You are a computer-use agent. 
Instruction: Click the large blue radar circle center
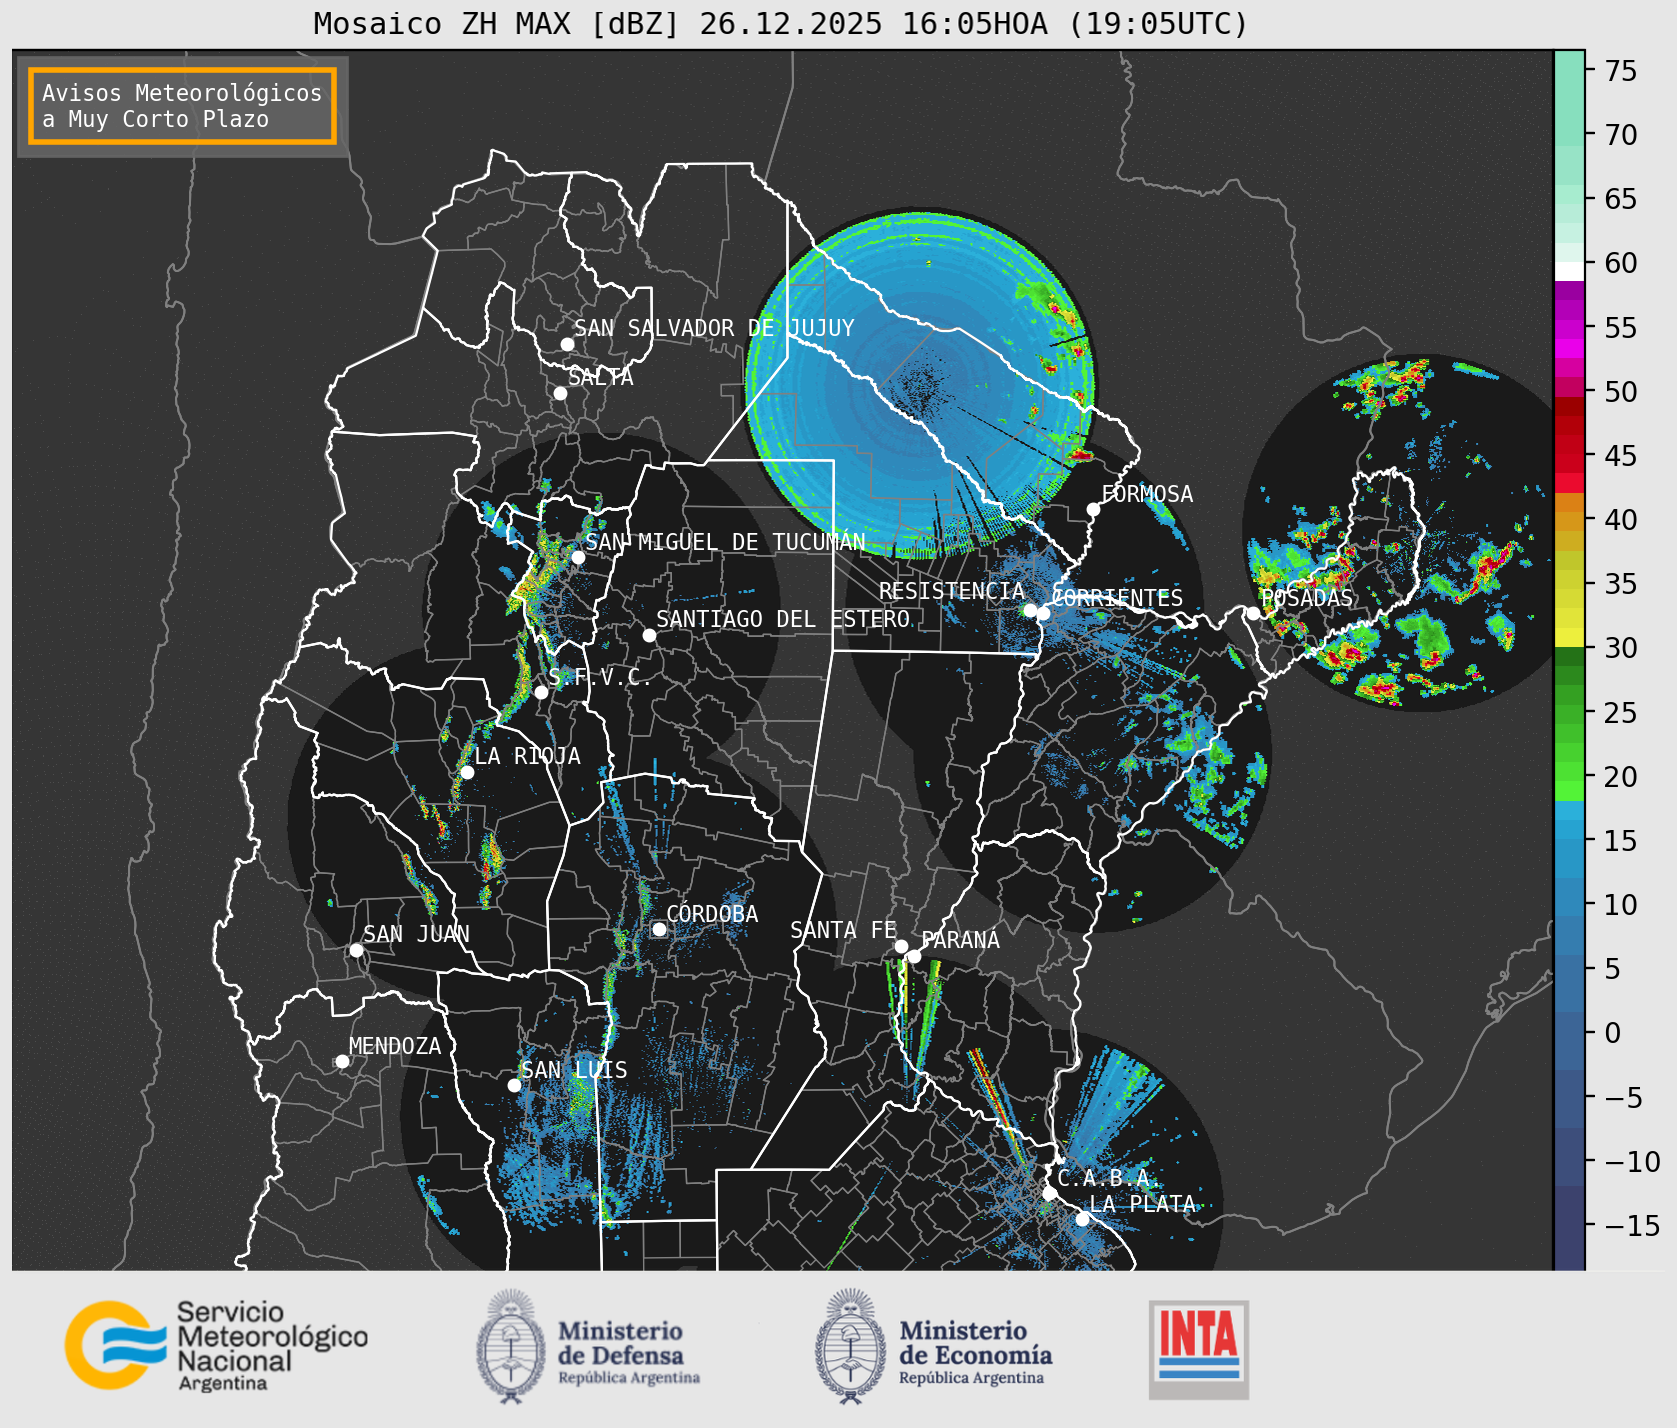click(x=920, y=383)
